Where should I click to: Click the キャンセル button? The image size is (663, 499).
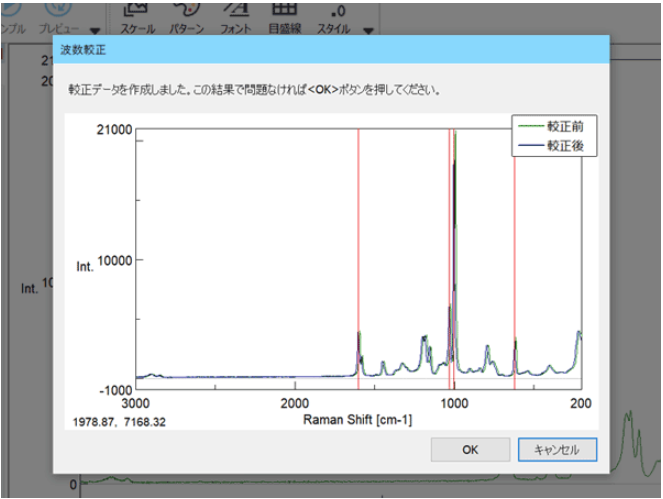[557, 449]
